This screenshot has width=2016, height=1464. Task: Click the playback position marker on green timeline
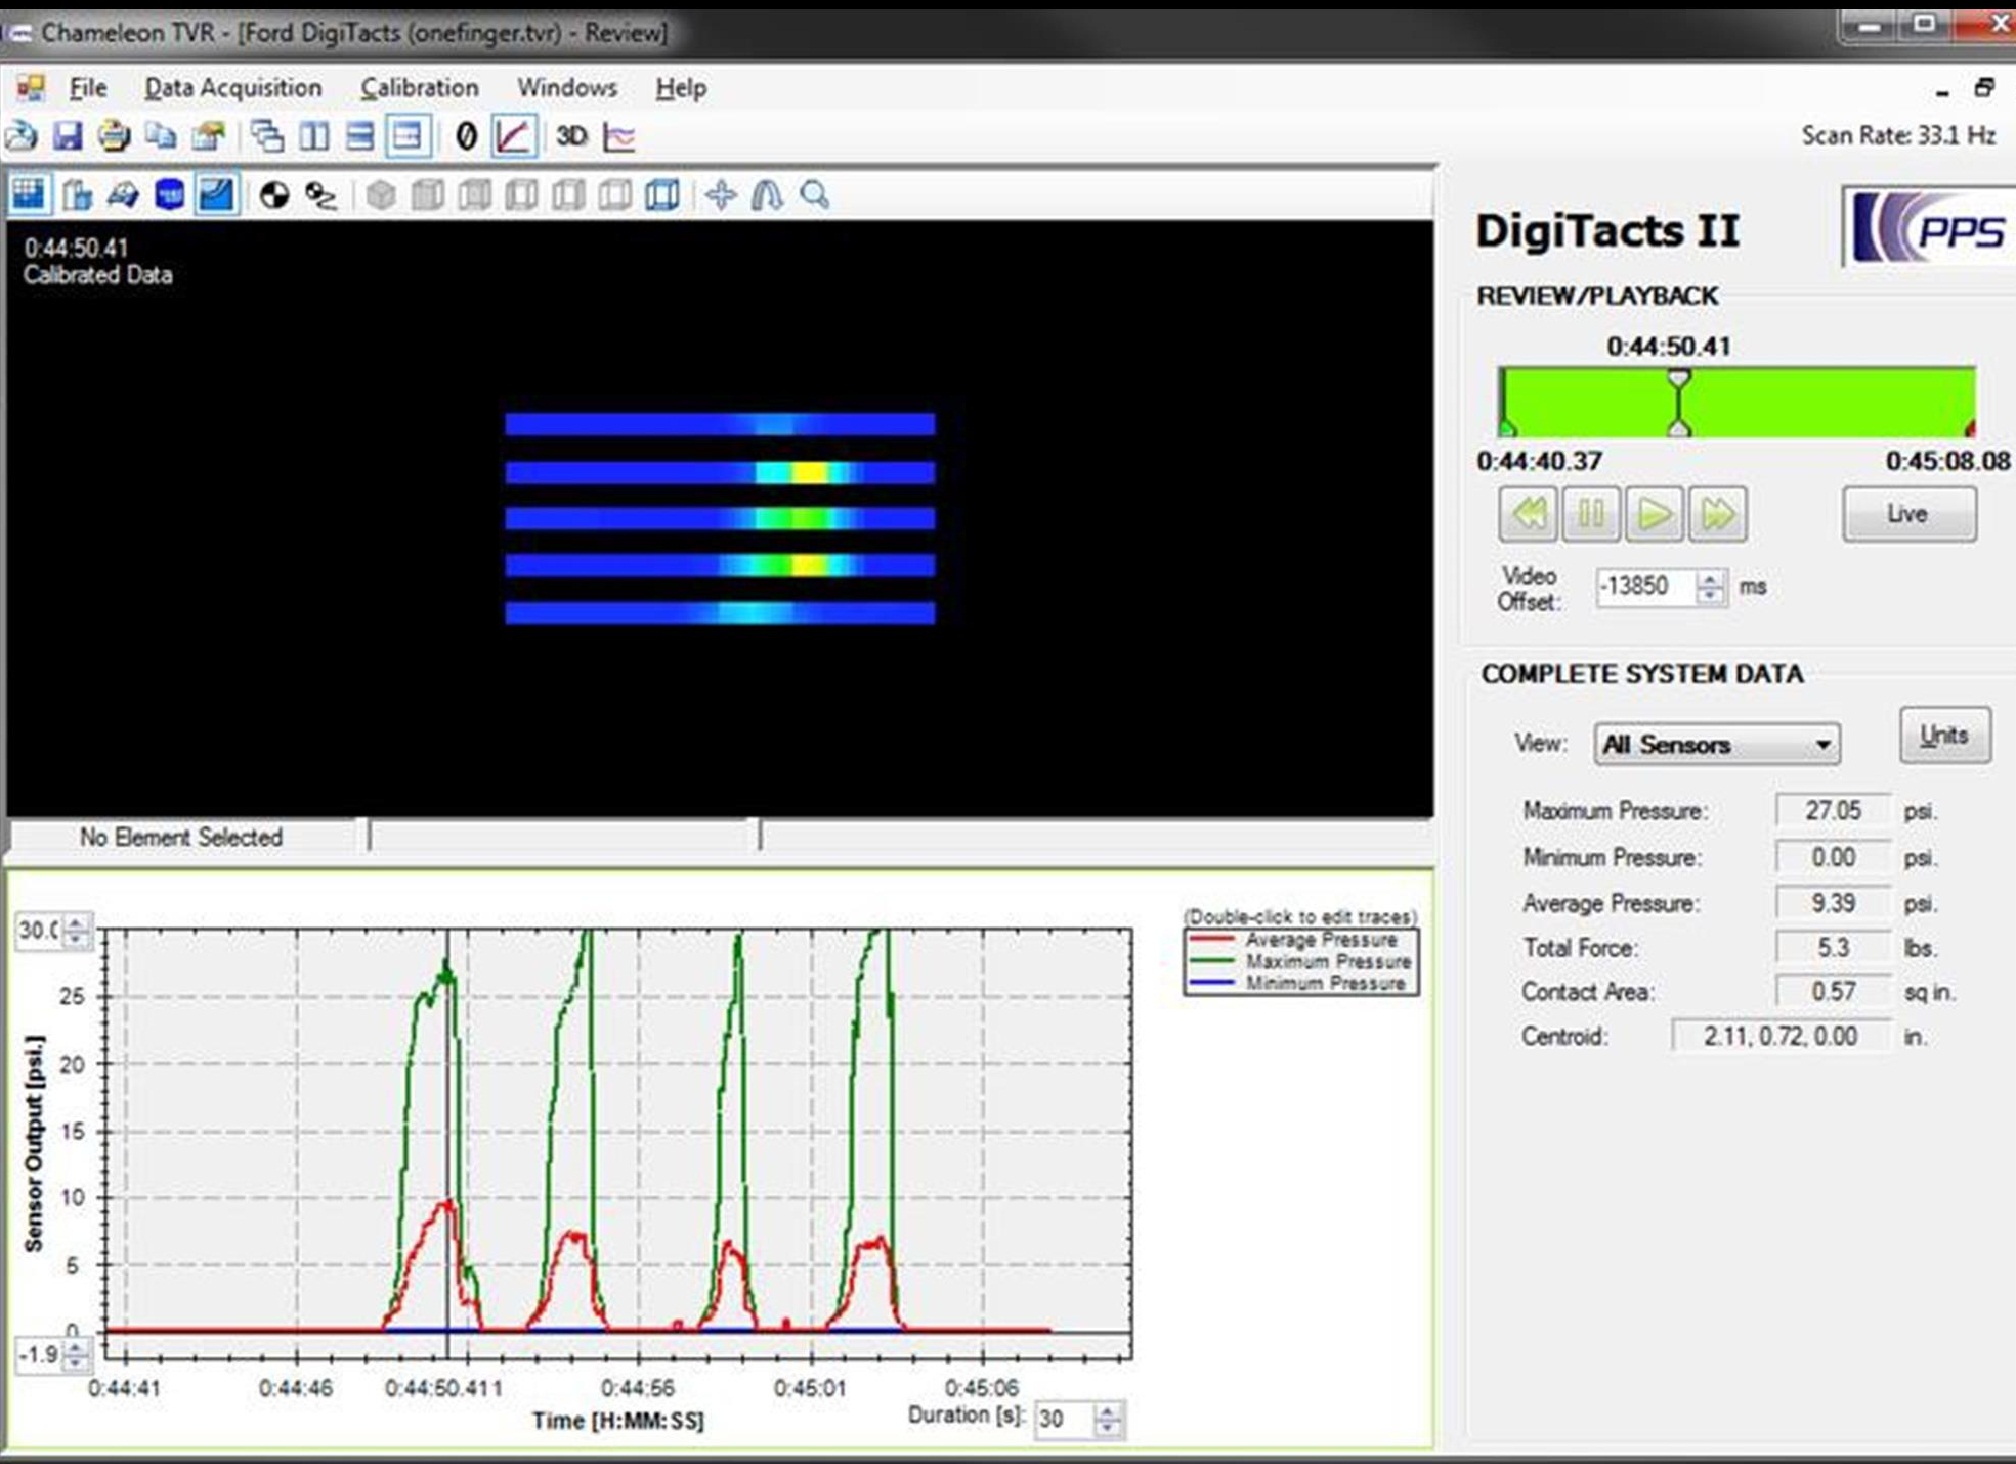pyautogui.click(x=1680, y=402)
